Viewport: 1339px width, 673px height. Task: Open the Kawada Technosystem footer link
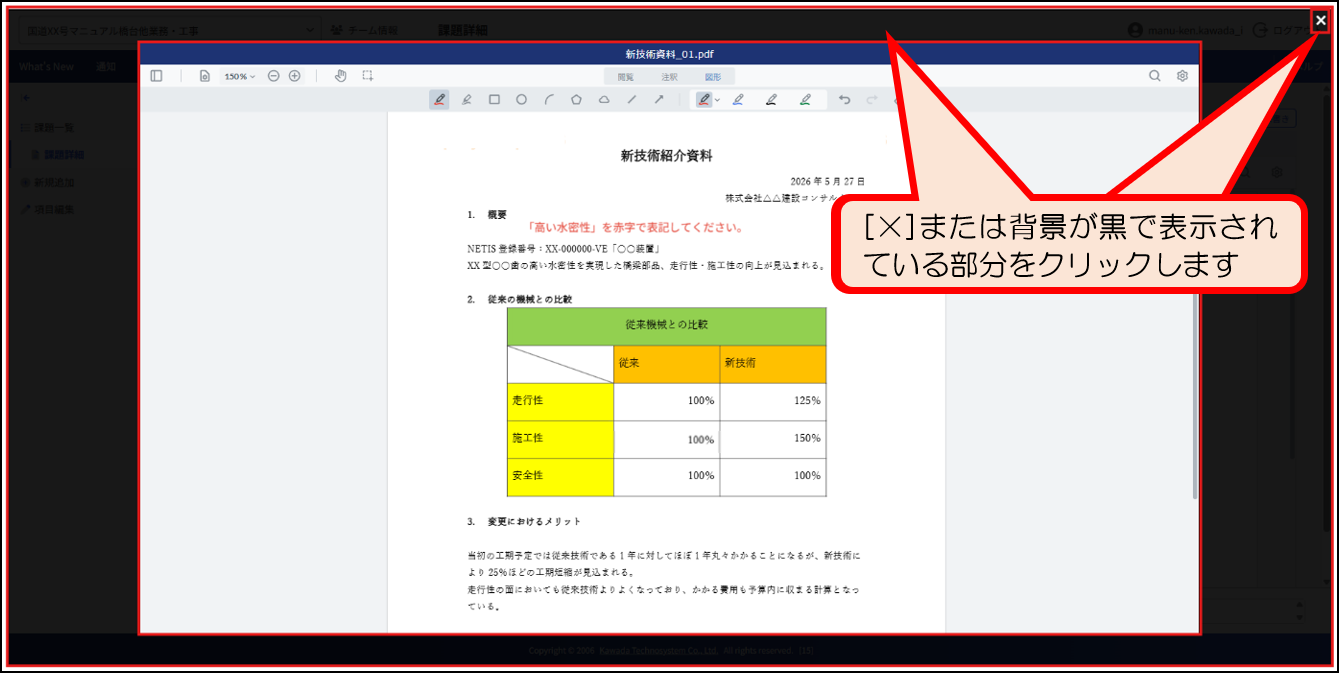(x=659, y=651)
